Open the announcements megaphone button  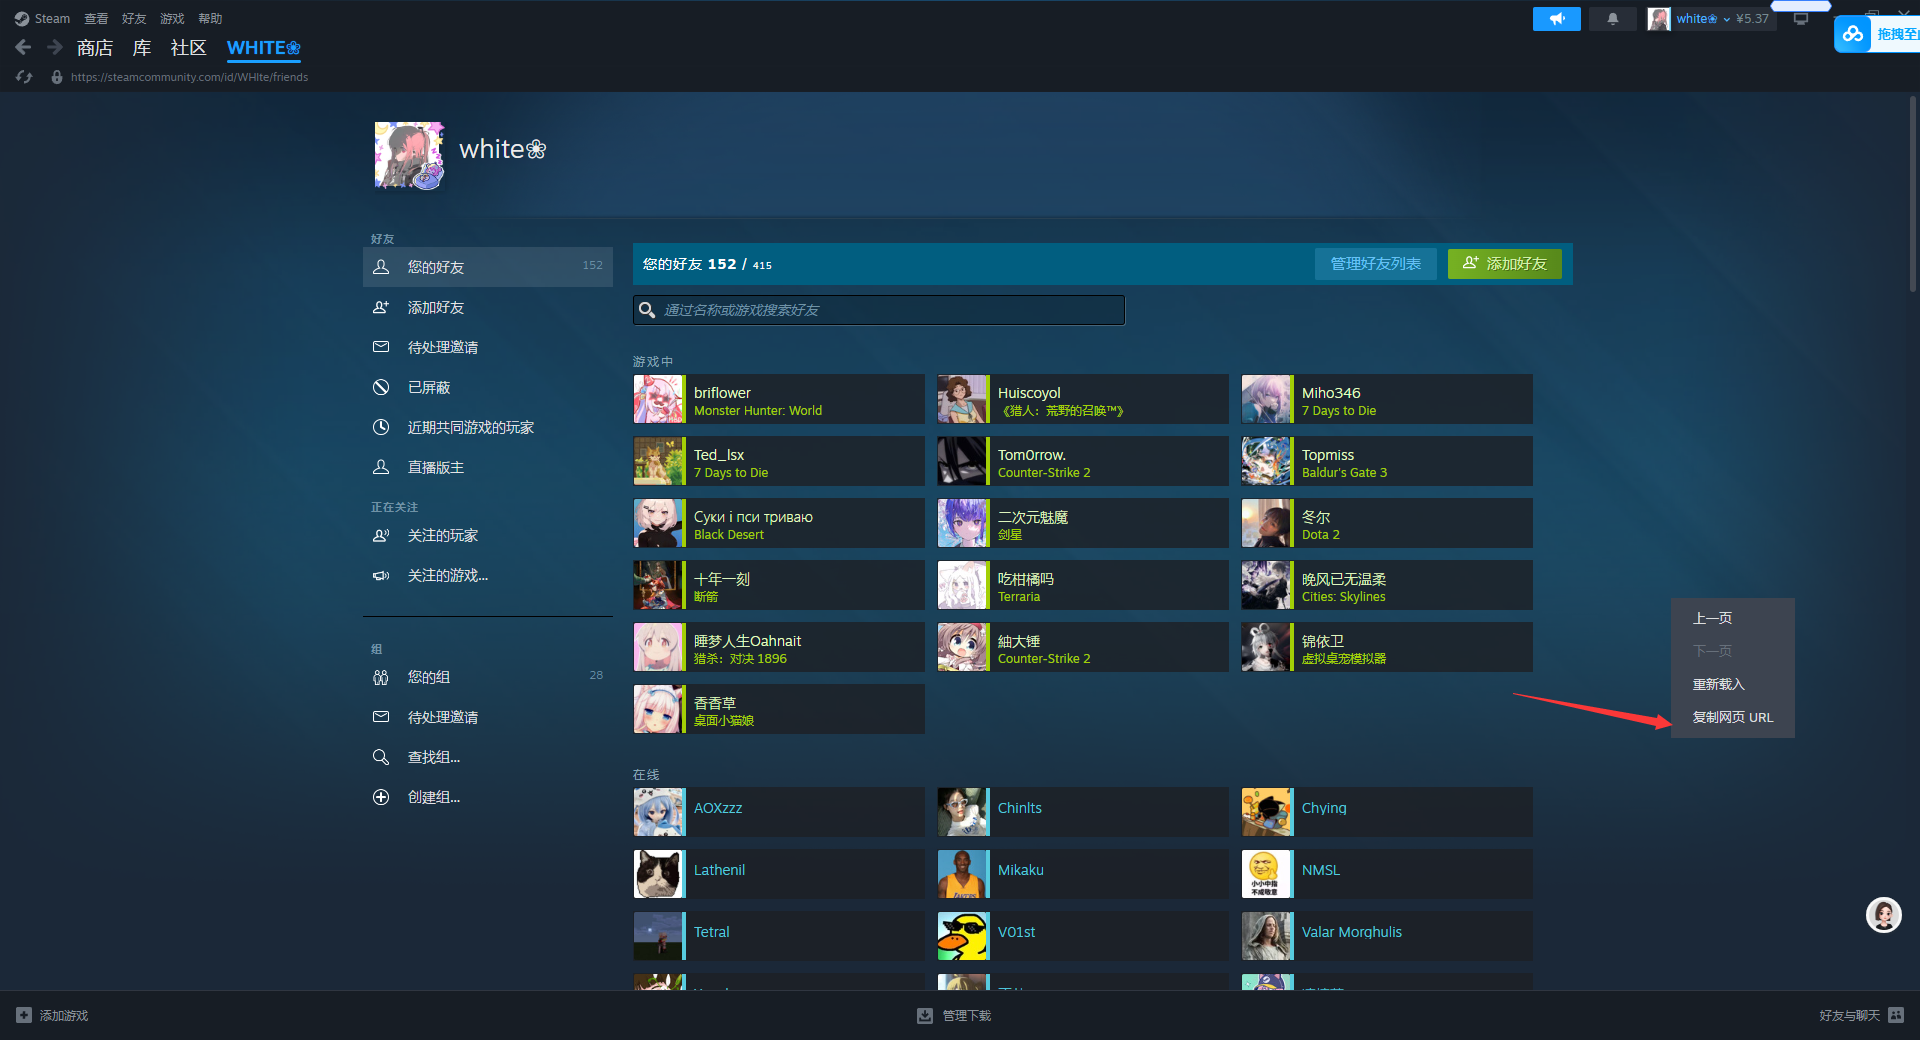(1557, 19)
